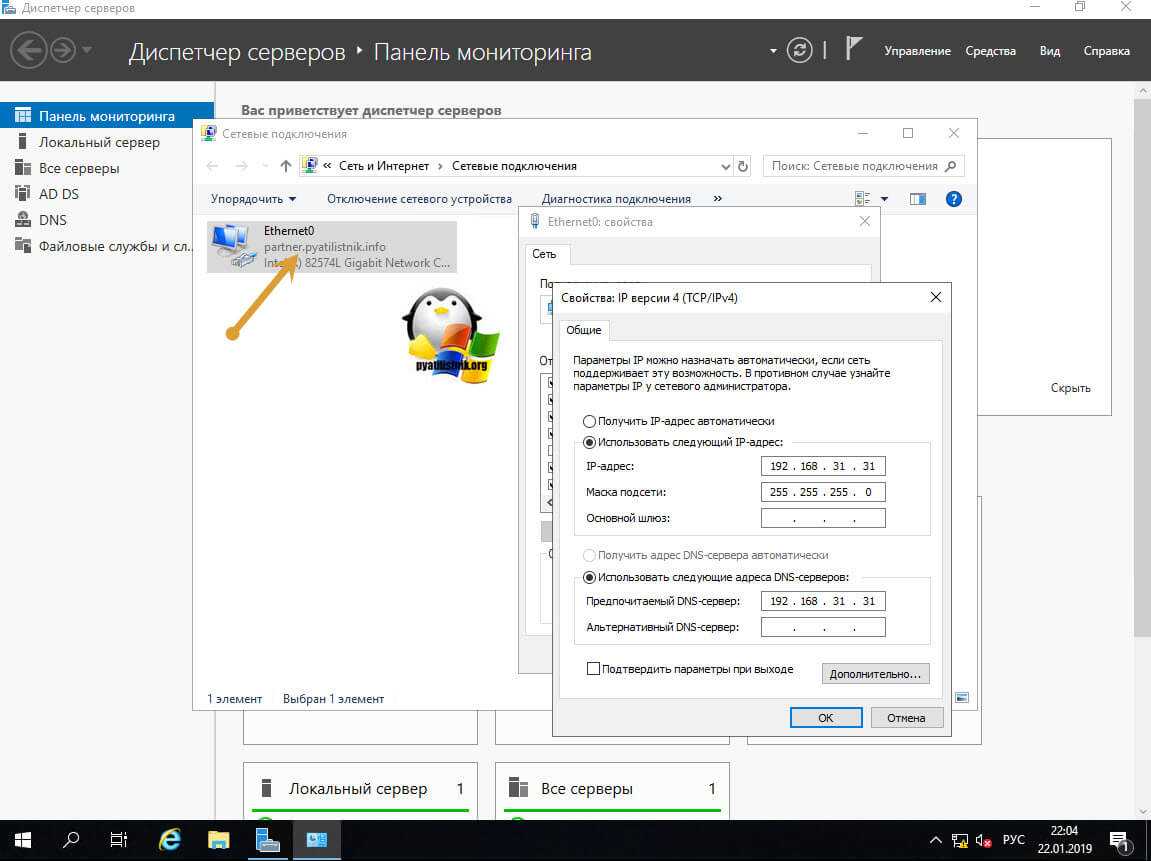Click the 'Дополнительно...' button
Viewport: 1151px width, 861px height.
(875, 674)
